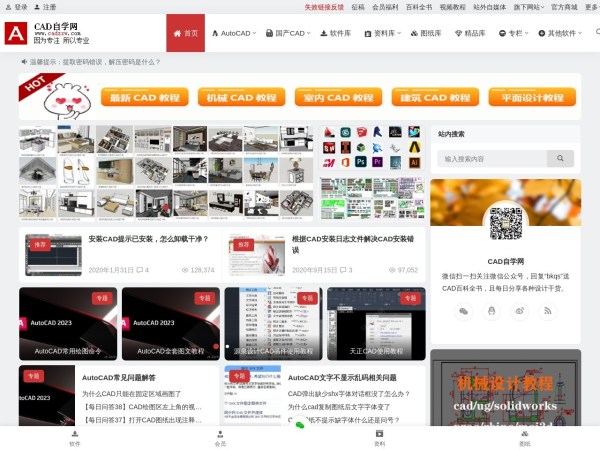This screenshot has width=600, height=450.
Task: Open the 图纸库 menu item
Action: [x=426, y=33]
